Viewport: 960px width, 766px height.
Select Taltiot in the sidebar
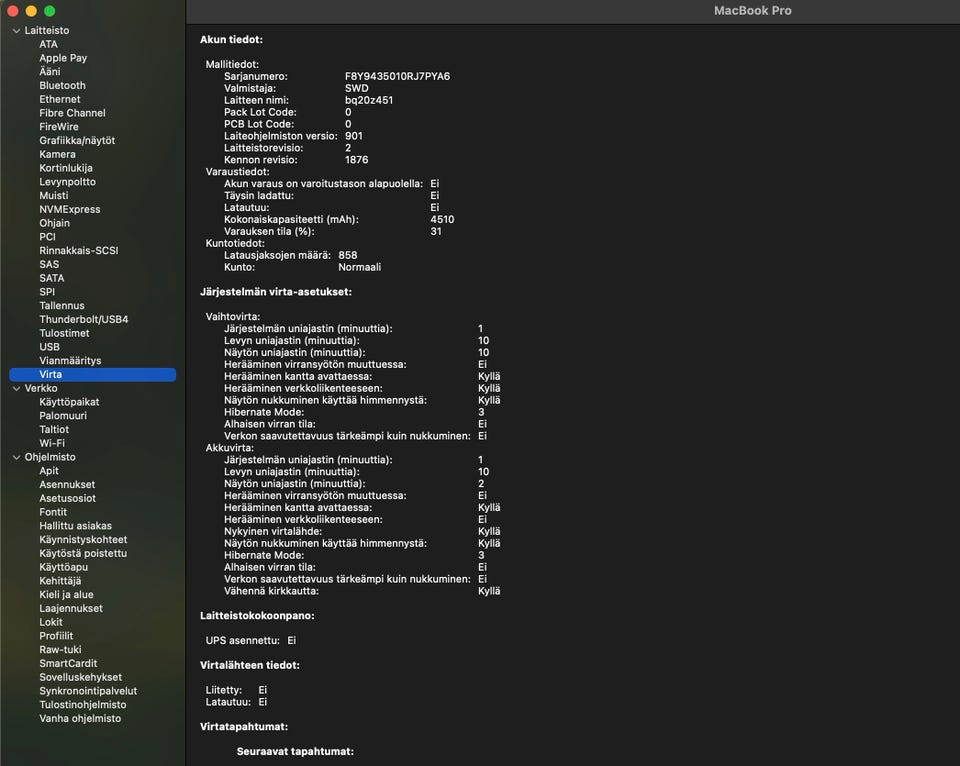point(54,430)
